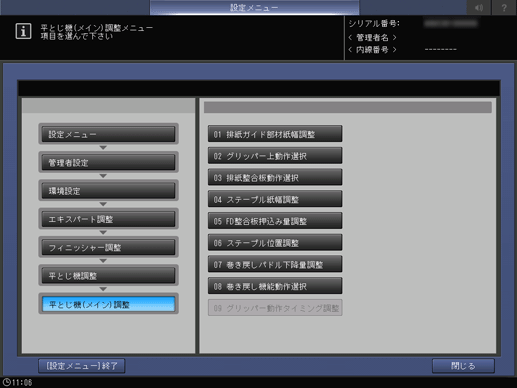The width and height of the screenshot is (517, 388).
Task: Click the 11:06 time display
Action: click(x=22, y=383)
